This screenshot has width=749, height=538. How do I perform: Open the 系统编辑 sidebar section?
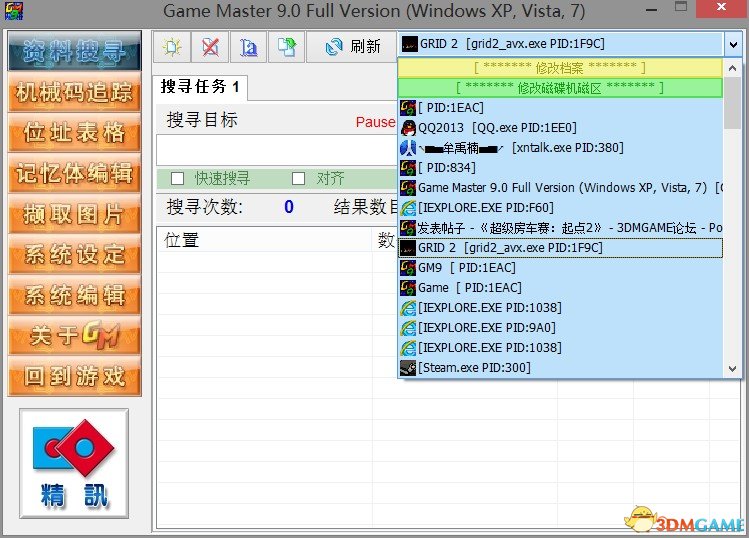coord(75,295)
